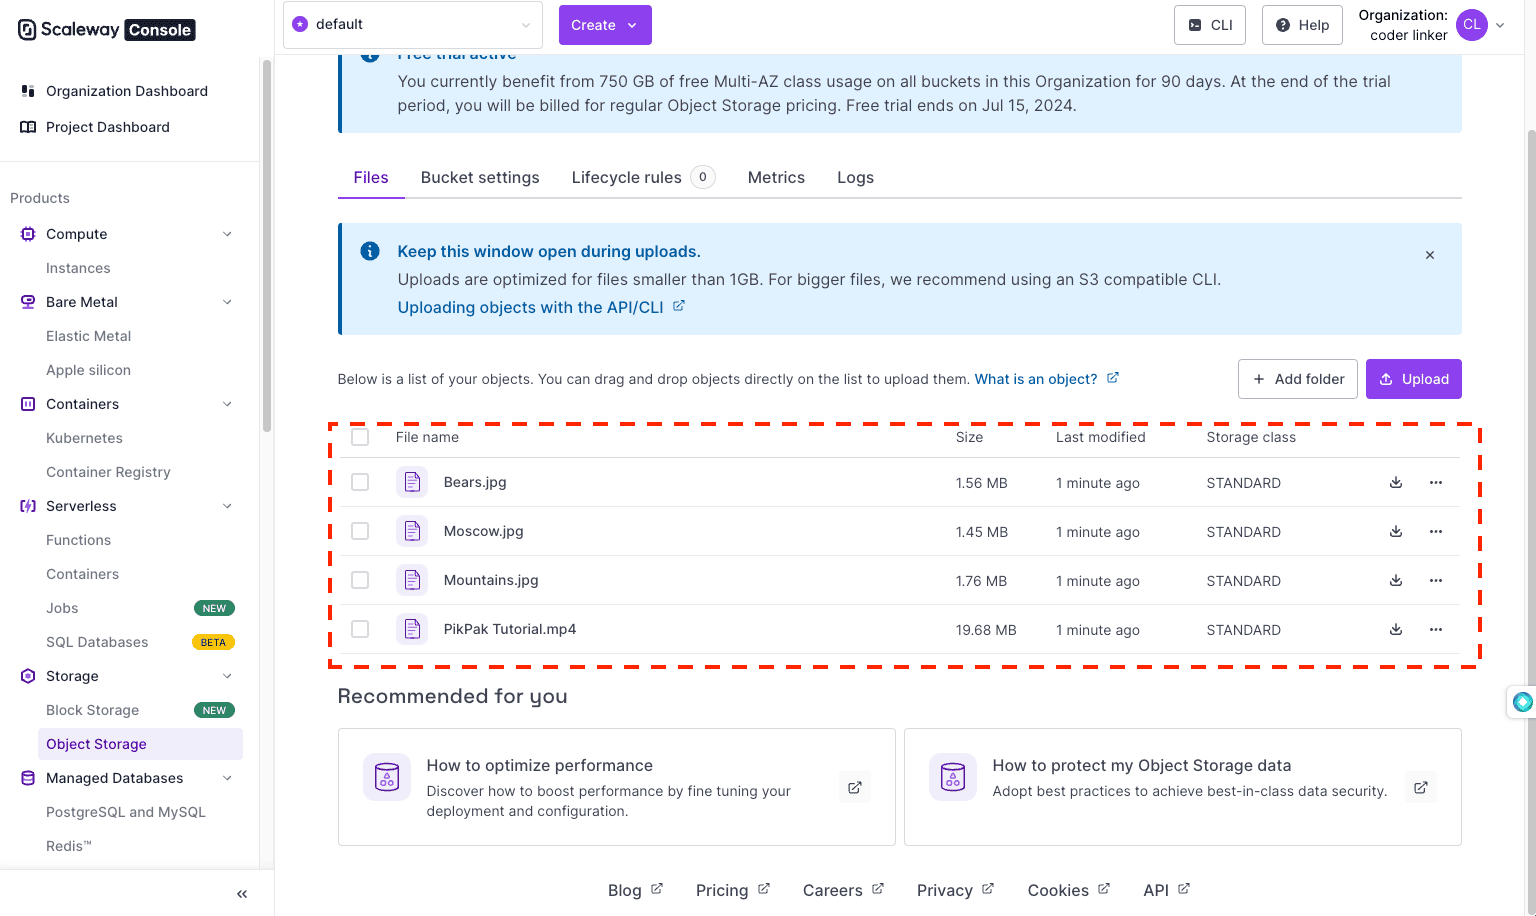Go to Object Storage in sidebar
1536x916 pixels.
140,744
